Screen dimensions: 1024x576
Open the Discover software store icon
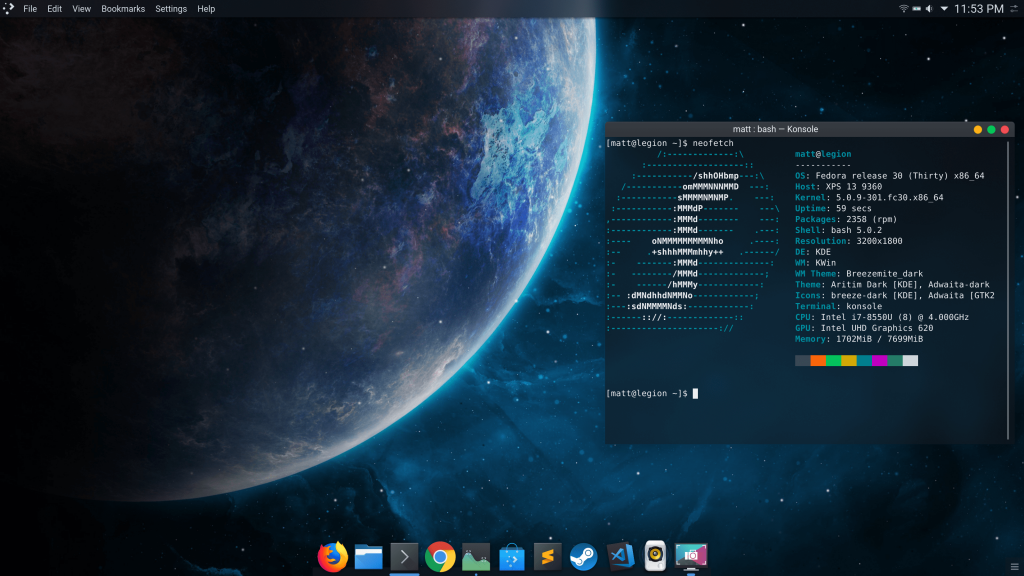click(x=512, y=556)
